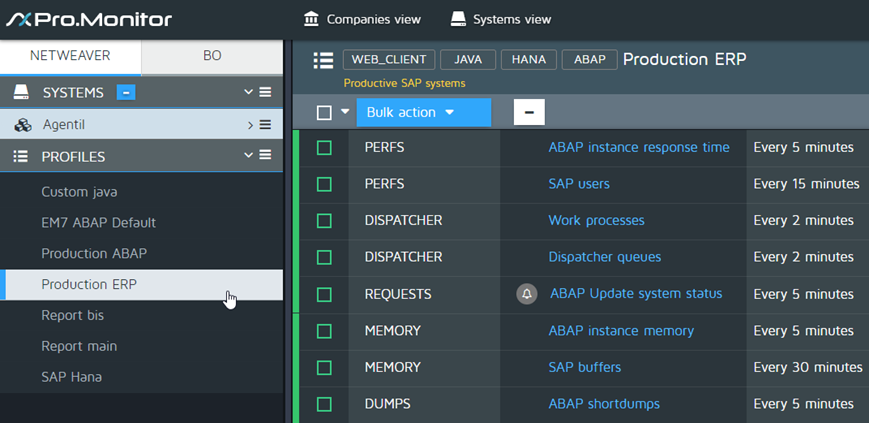Image resolution: width=869 pixels, height=423 pixels.
Task: Click the Pro.Monitor logo
Action: (89, 19)
